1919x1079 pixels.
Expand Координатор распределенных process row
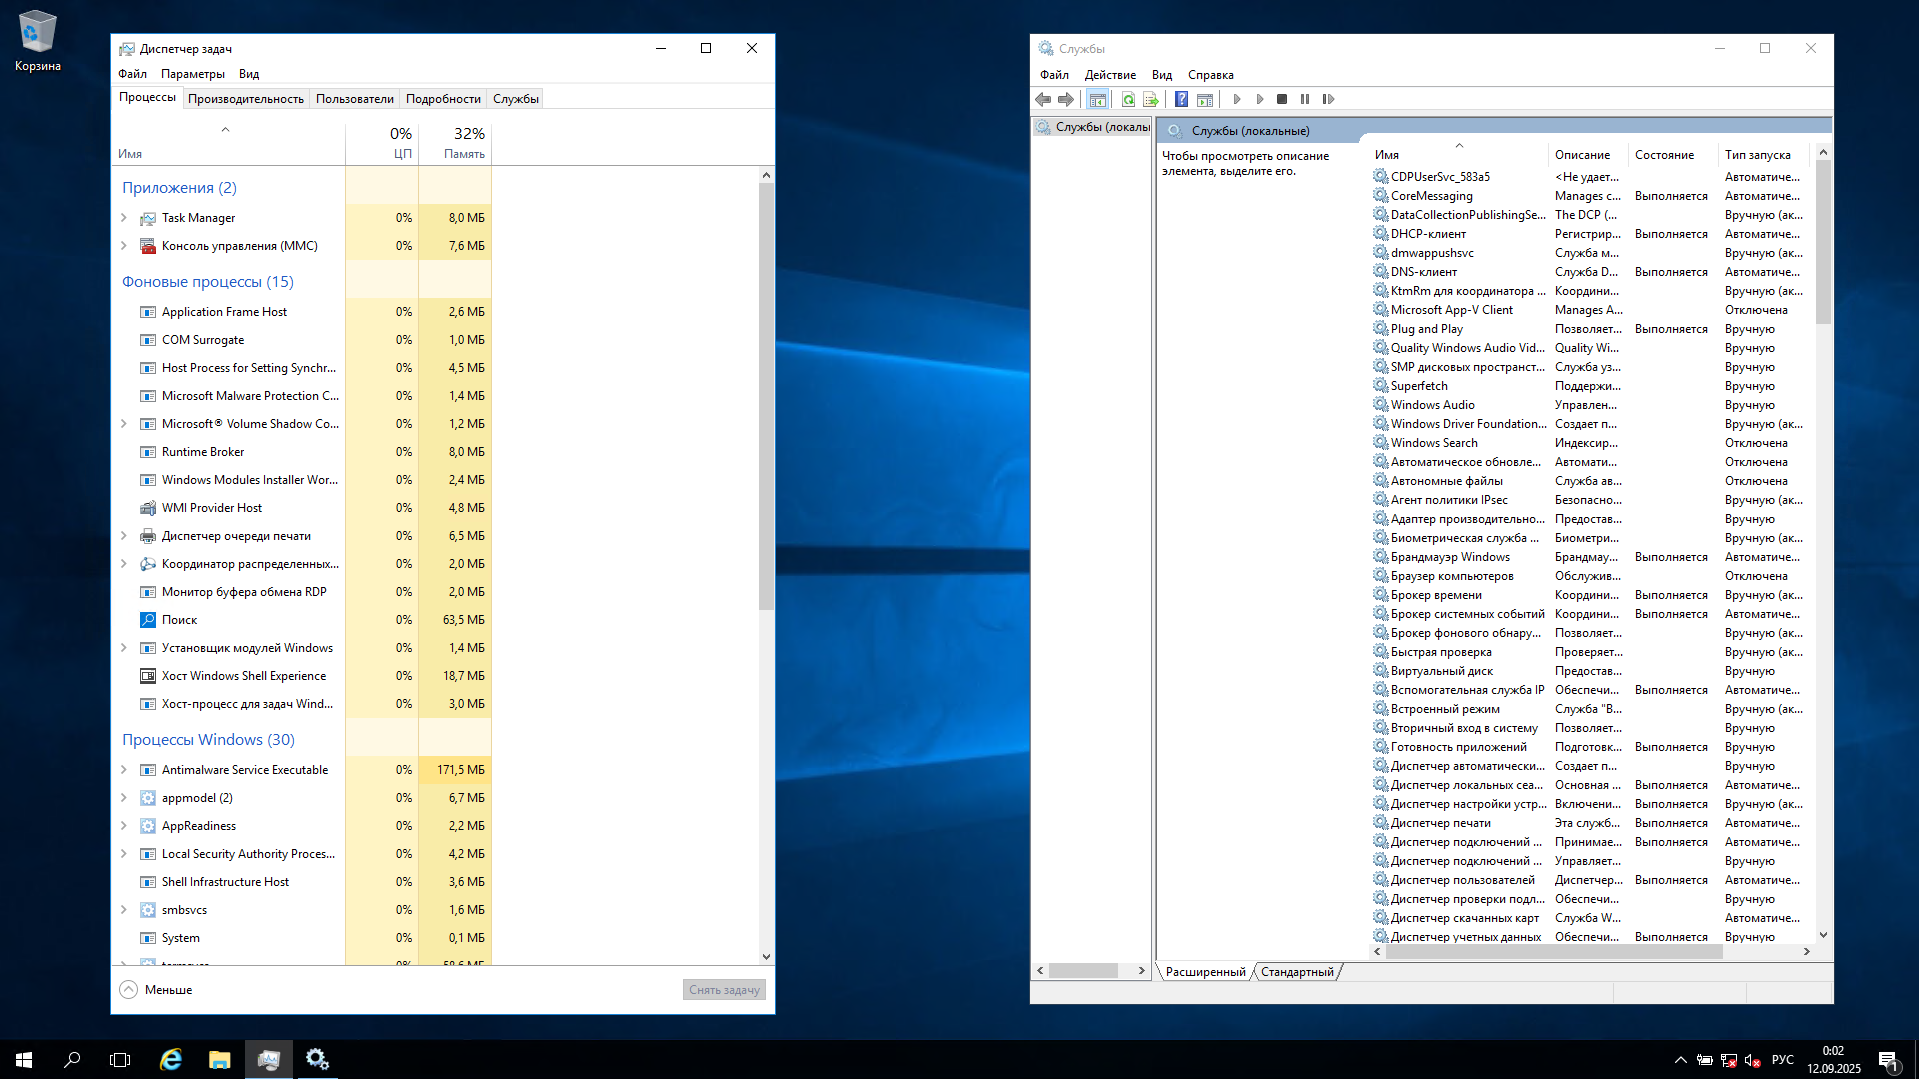tap(124, 564)
